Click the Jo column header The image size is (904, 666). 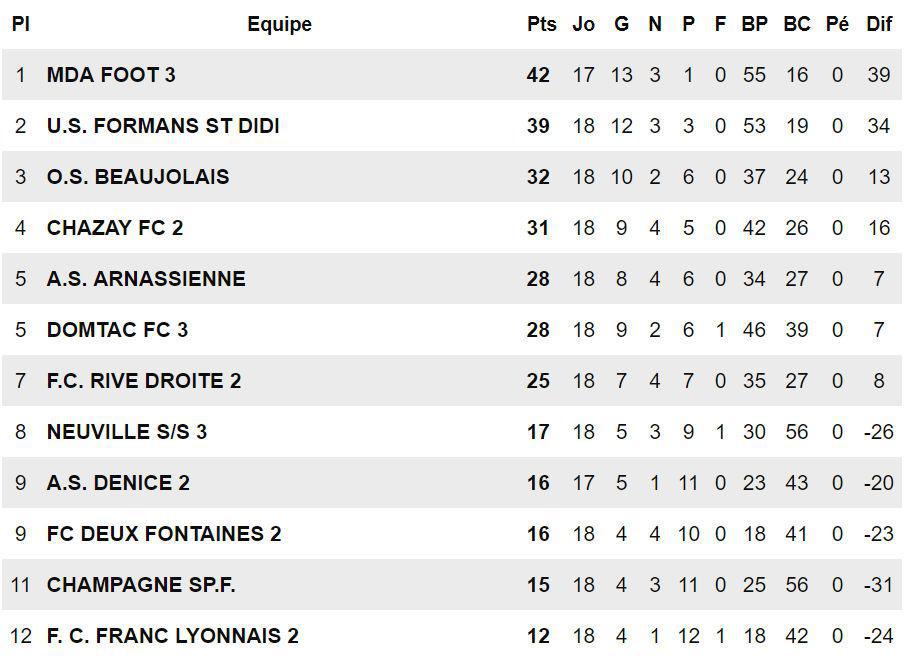pos(583,24)
